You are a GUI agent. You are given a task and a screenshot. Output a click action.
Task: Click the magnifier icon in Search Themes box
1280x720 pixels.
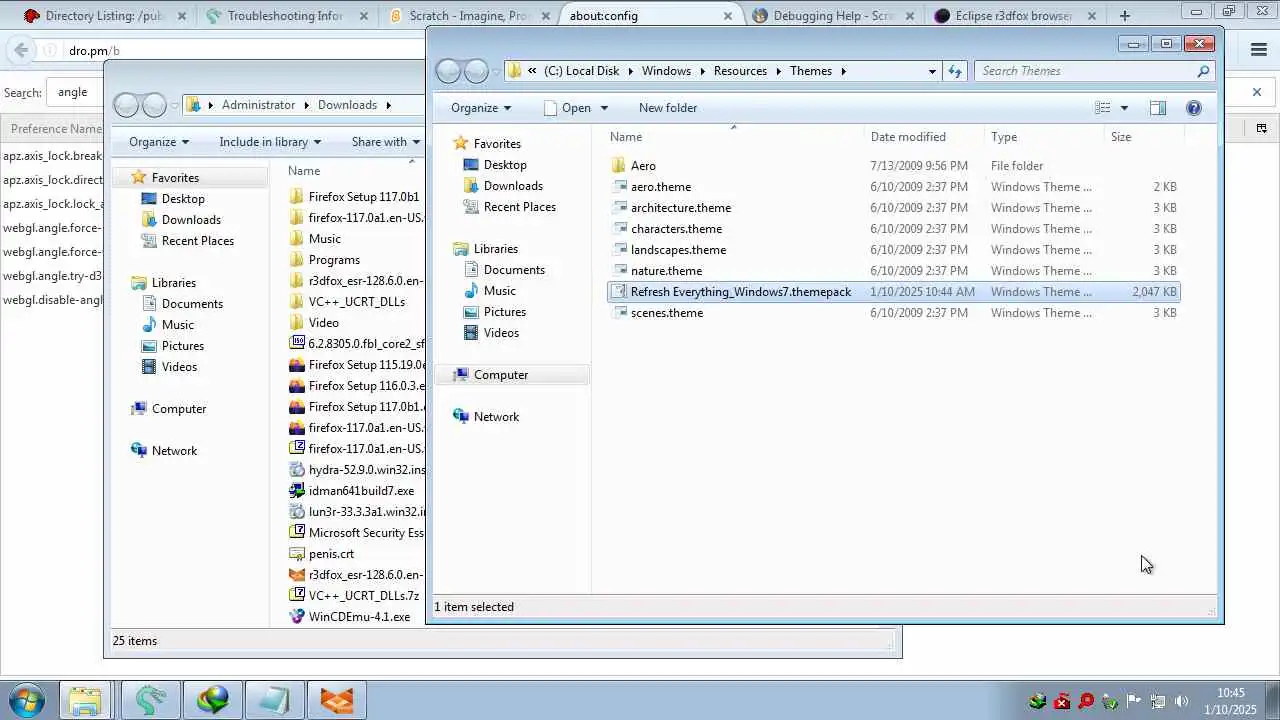(1203, 71)
